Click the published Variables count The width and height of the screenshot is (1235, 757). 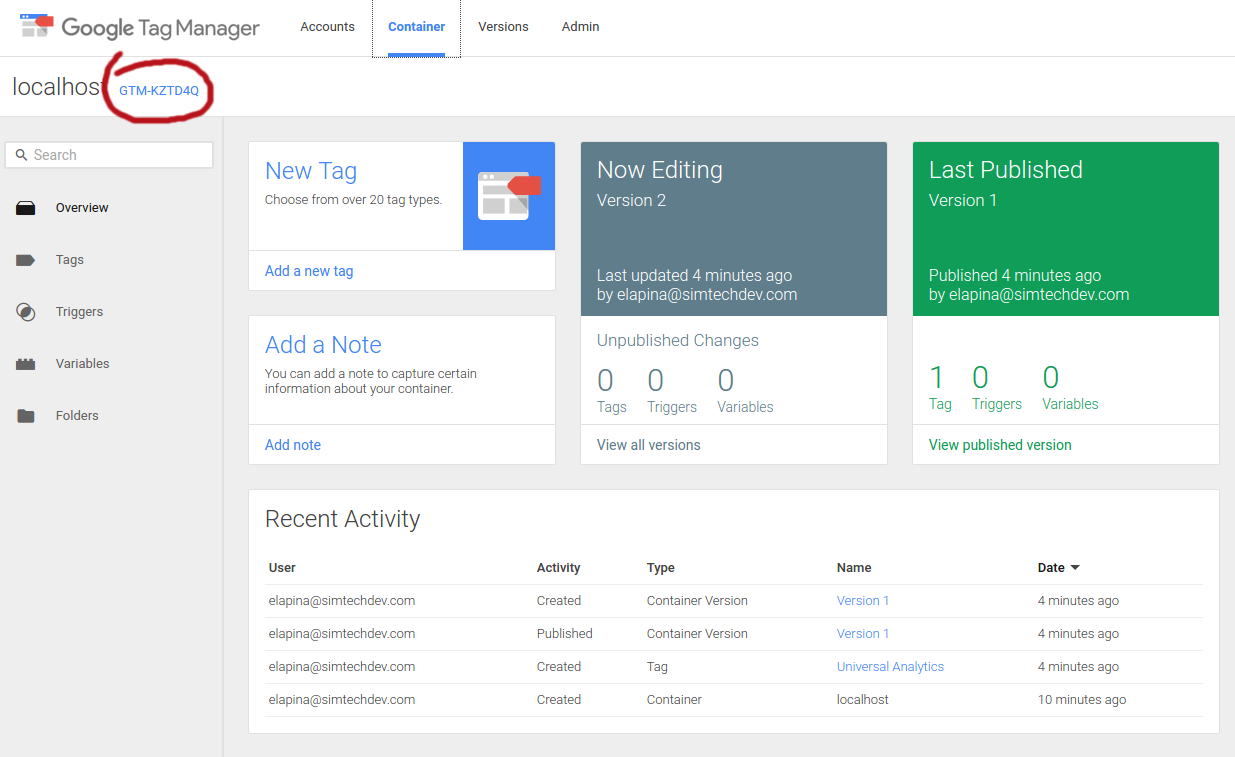pos(1051,378)
